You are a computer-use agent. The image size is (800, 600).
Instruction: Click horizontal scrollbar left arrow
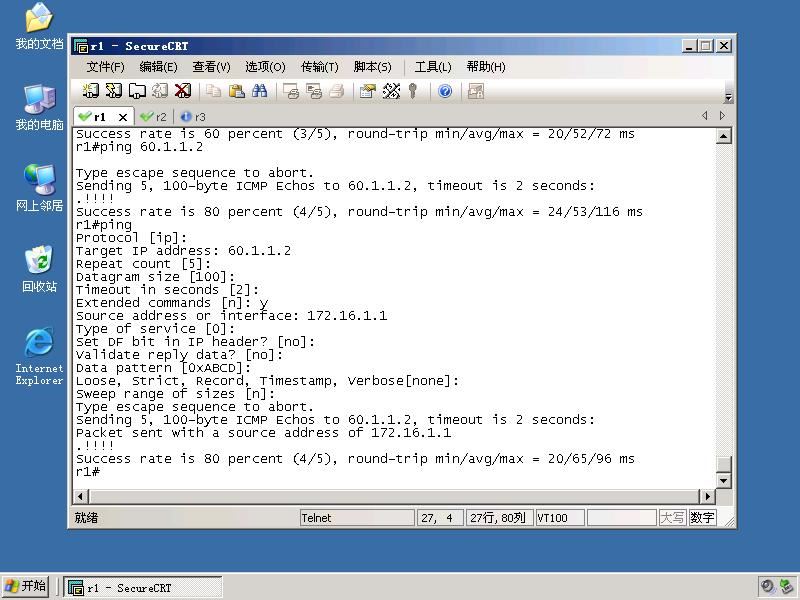coord(81,496)
